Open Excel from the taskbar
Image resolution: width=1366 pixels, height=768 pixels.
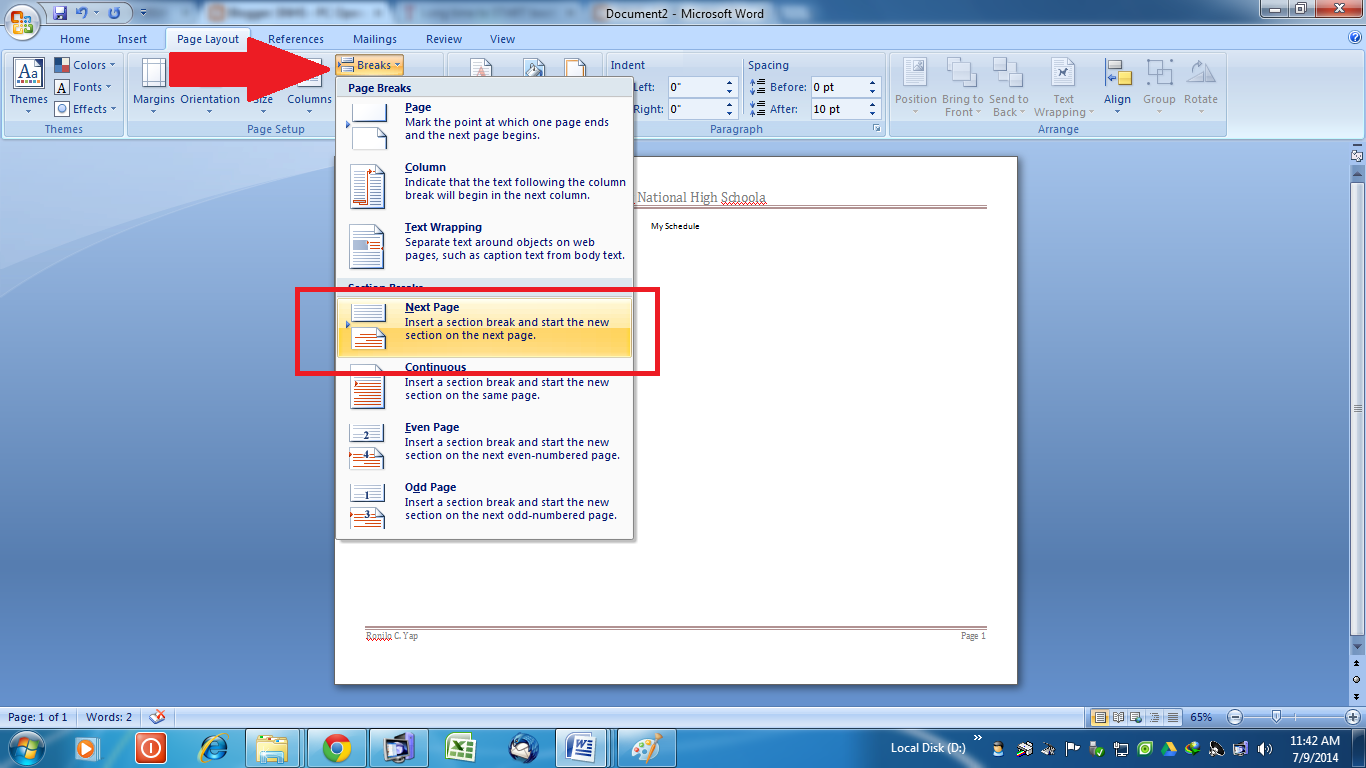point(461,747)
